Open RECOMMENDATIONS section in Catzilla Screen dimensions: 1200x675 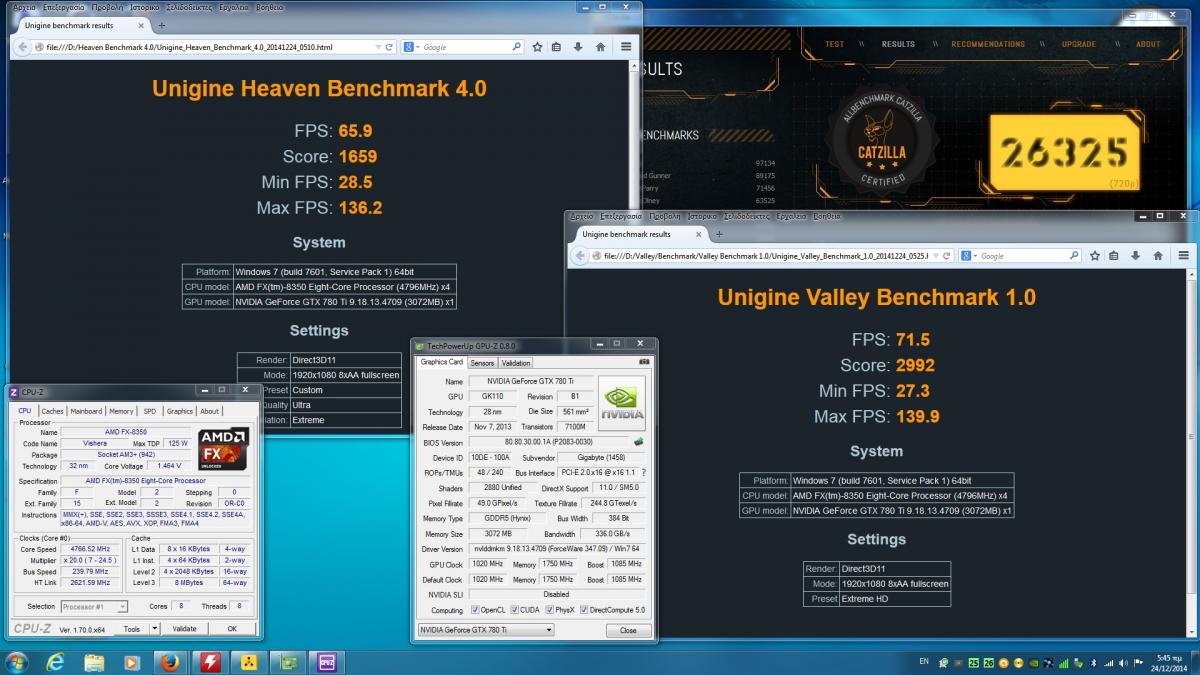(x=988, y=44)
